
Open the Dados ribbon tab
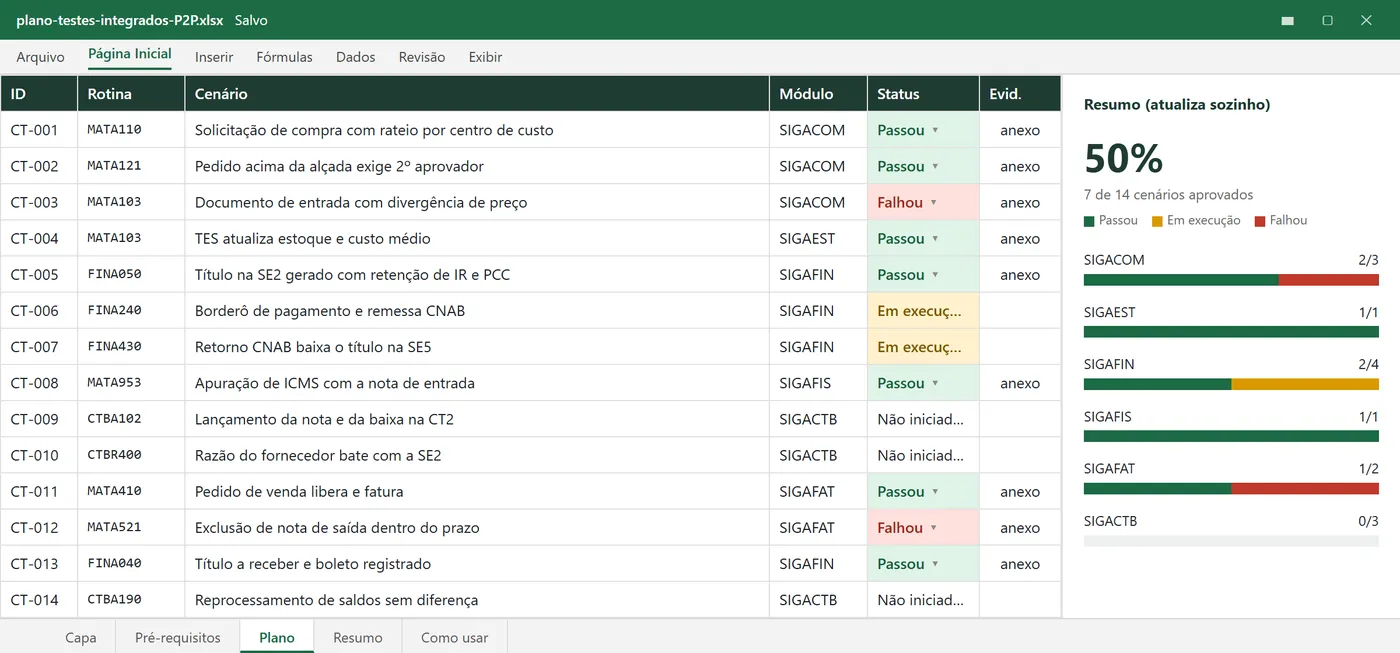coord(356,57)
